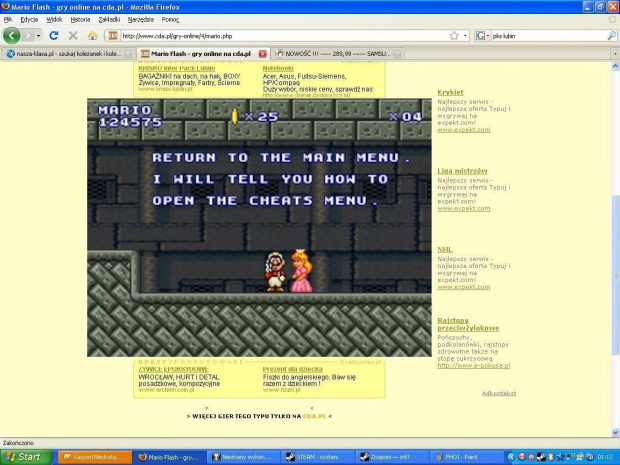The width and height of the screenshot is (620, 465).
Task: Open the Edycja menu
Action: point(29,19)
